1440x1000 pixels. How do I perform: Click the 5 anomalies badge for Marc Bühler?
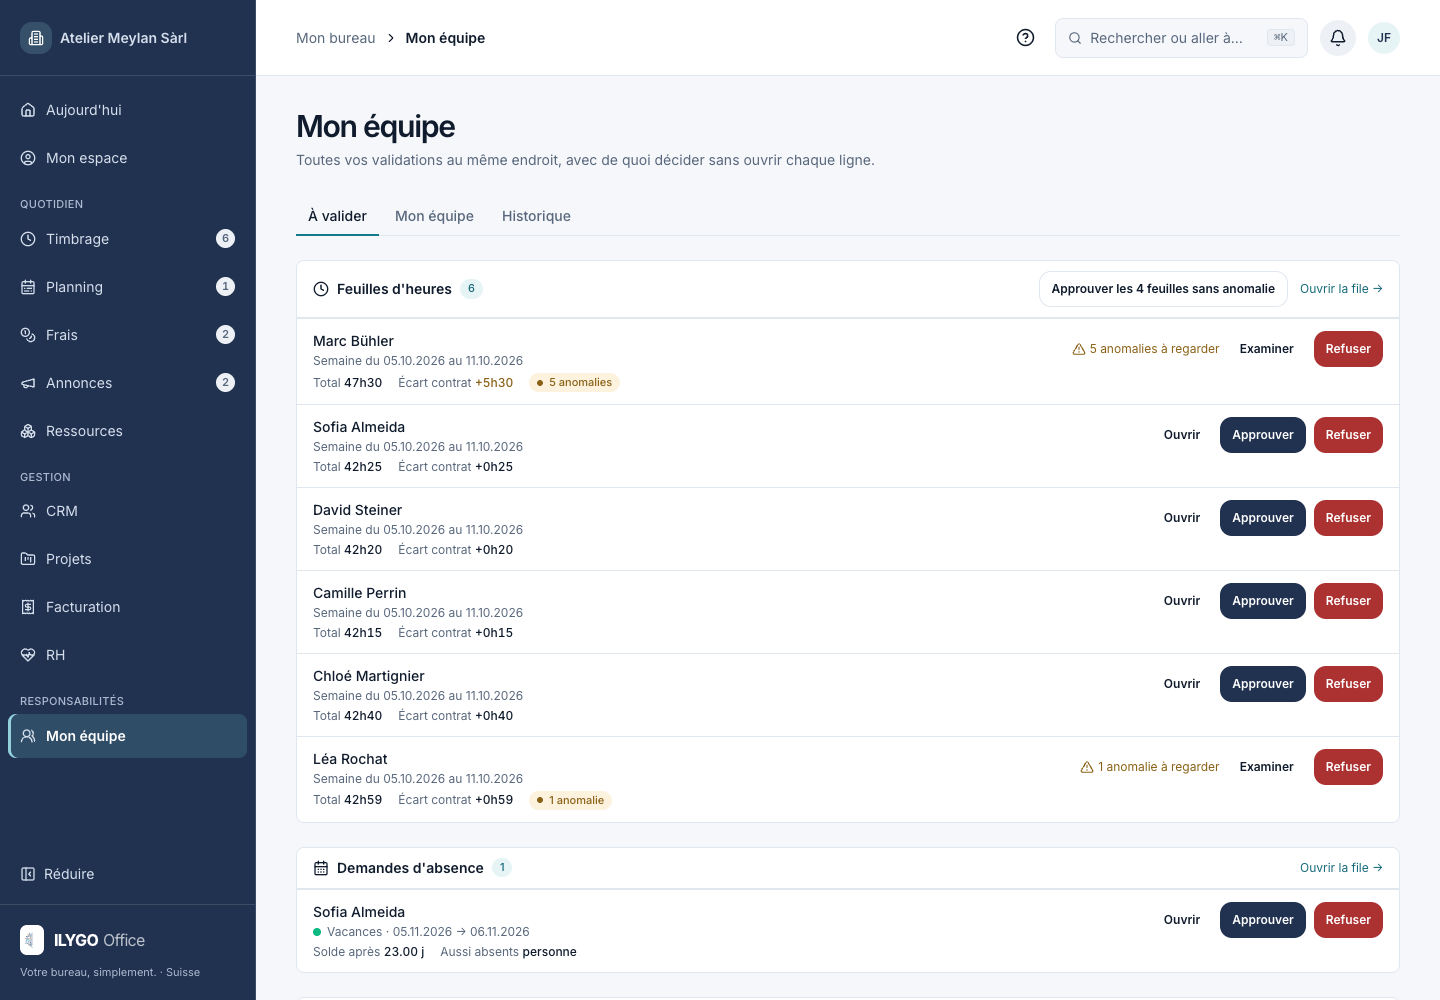pos(574,383)
